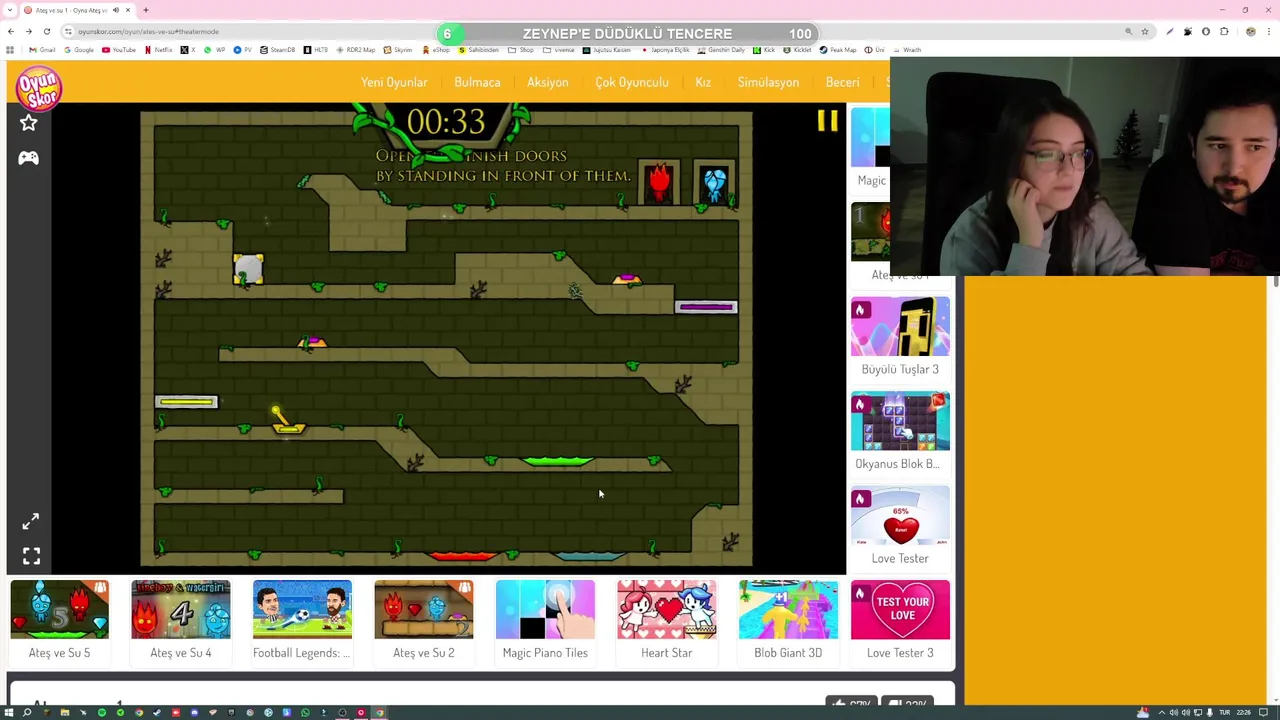Open the Windows Start button

9,712
